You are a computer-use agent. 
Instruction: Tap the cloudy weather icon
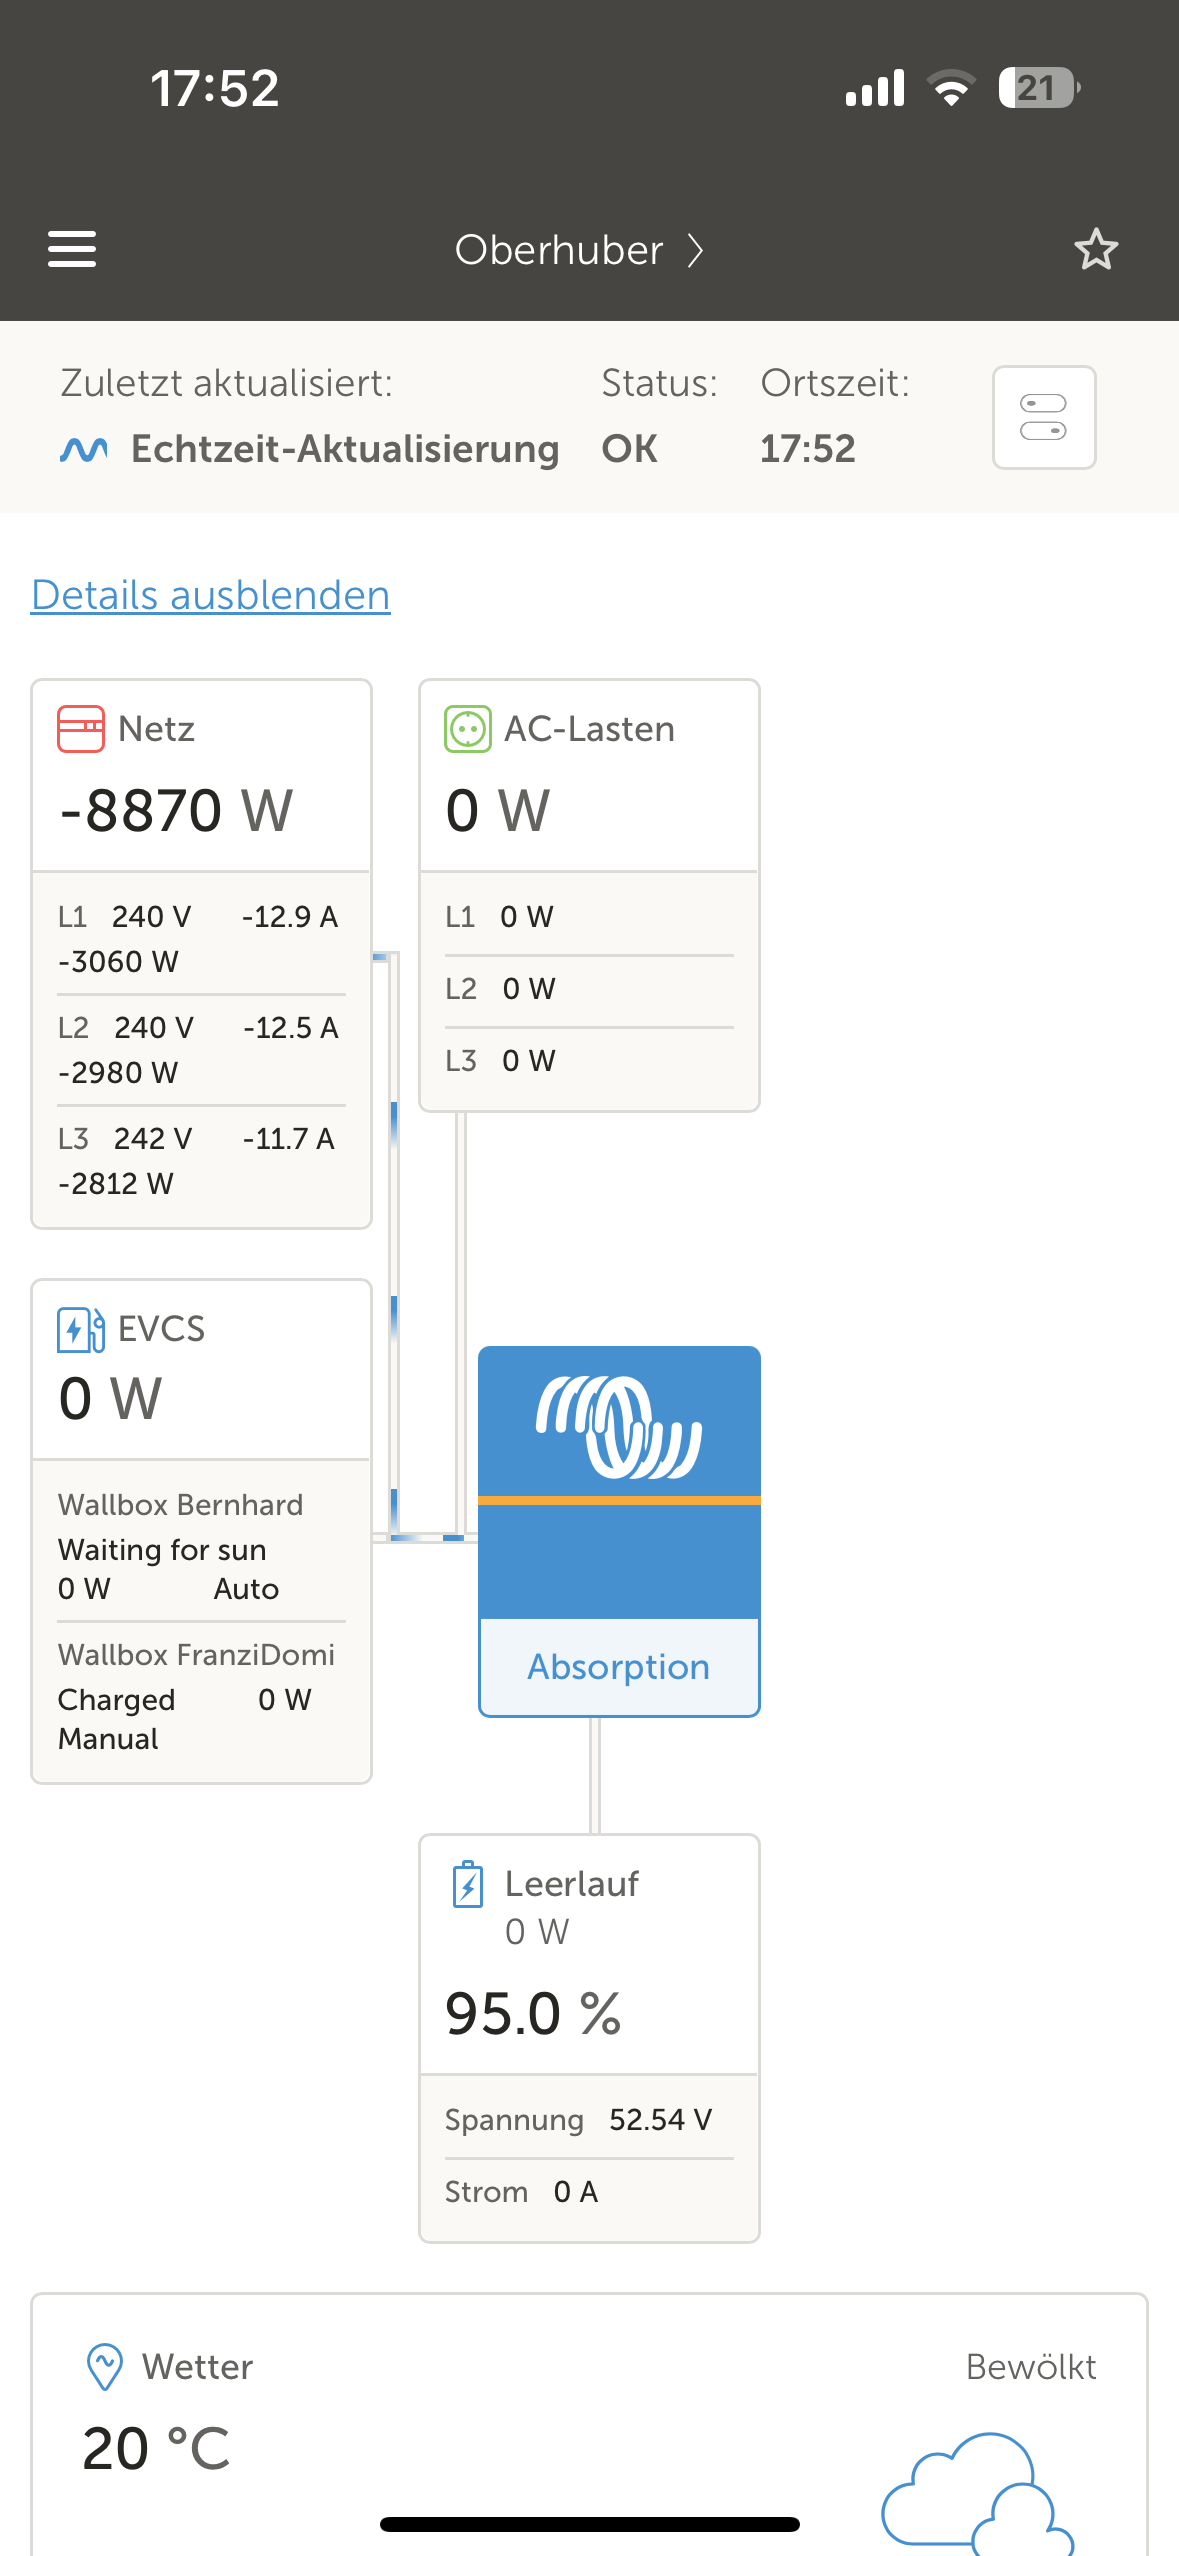pos(976,2488)
